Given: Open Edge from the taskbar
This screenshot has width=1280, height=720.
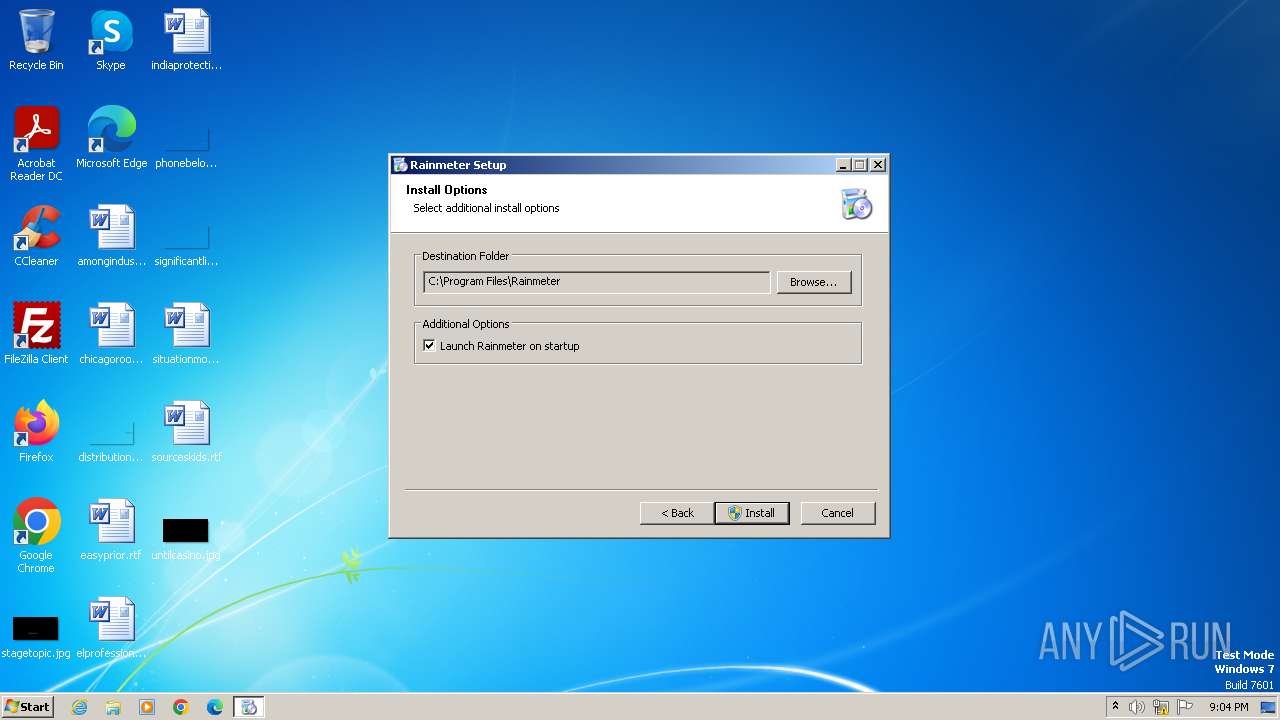Looking at the screenshot, I should pos(215,707).
